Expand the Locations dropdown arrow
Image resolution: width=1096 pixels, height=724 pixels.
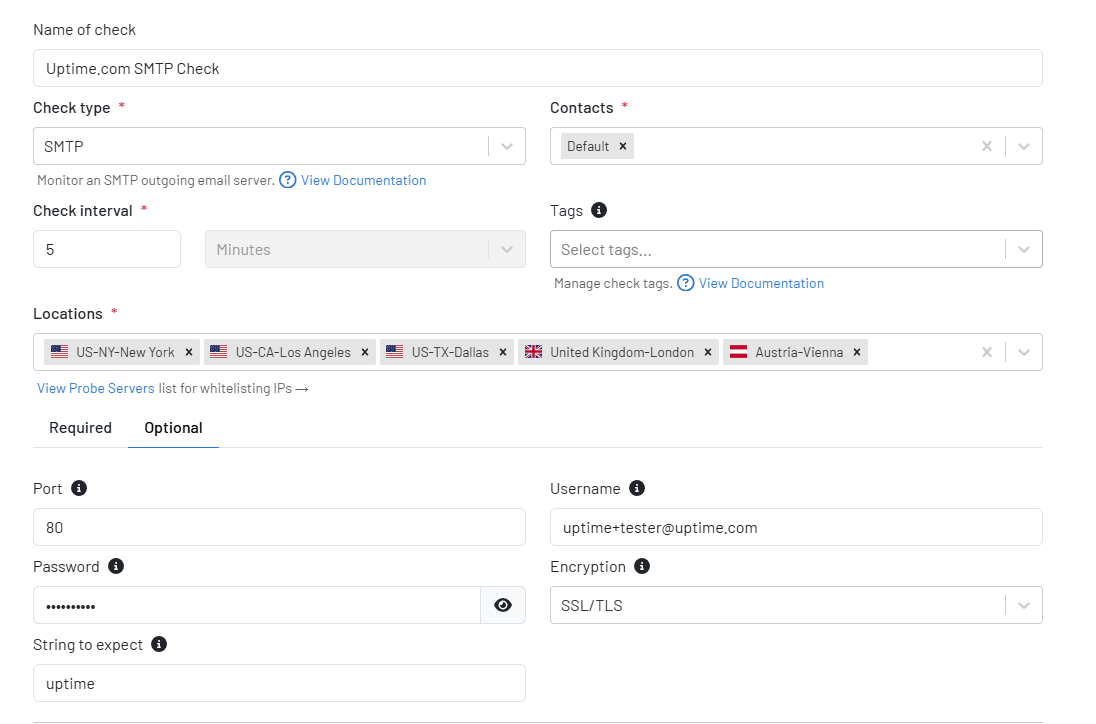point(1023,352)
